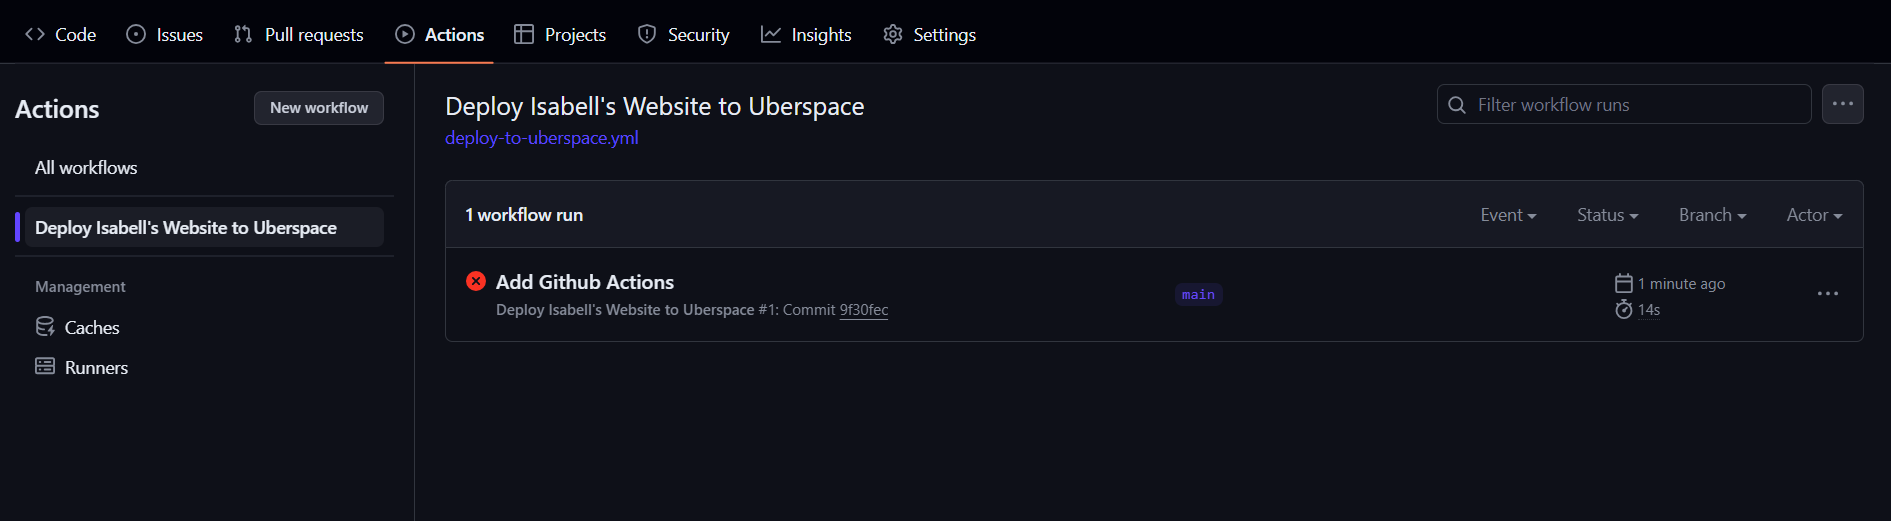Select the Actions tab
Viewport: 1891px width, 521px height.
click(x=439, y=34)
